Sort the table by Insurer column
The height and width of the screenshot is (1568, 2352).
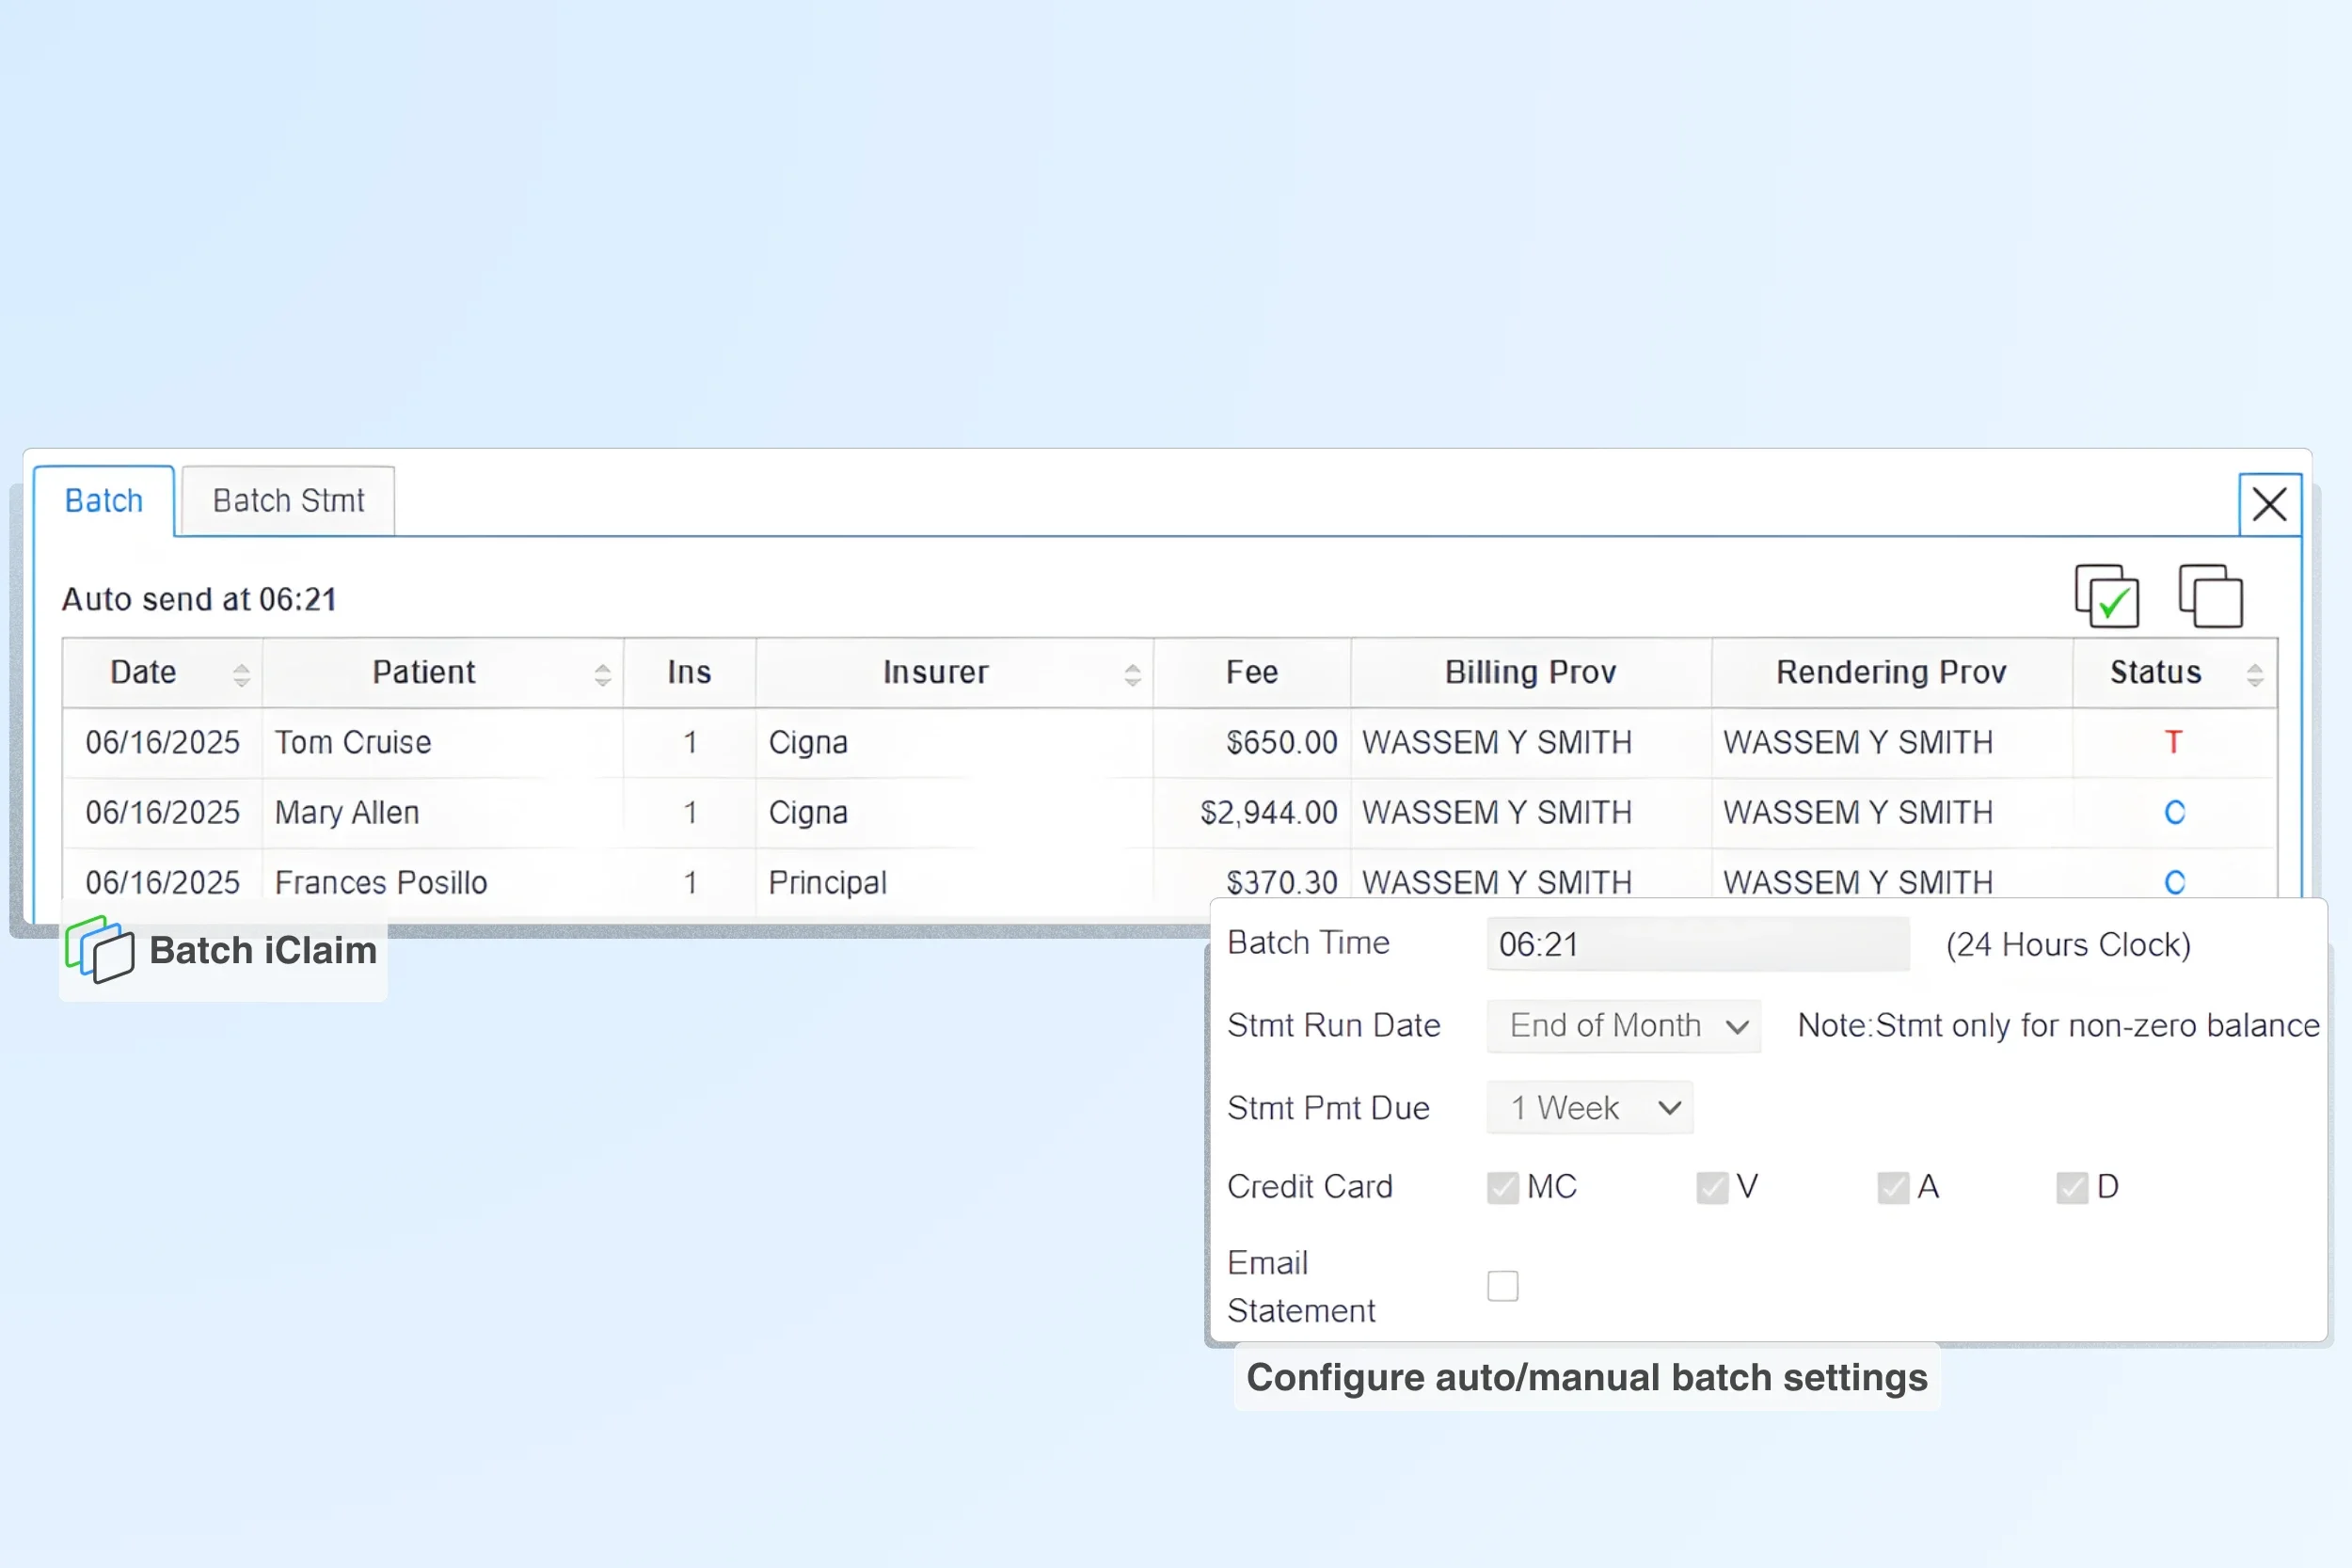click(x=1132, y=672)
